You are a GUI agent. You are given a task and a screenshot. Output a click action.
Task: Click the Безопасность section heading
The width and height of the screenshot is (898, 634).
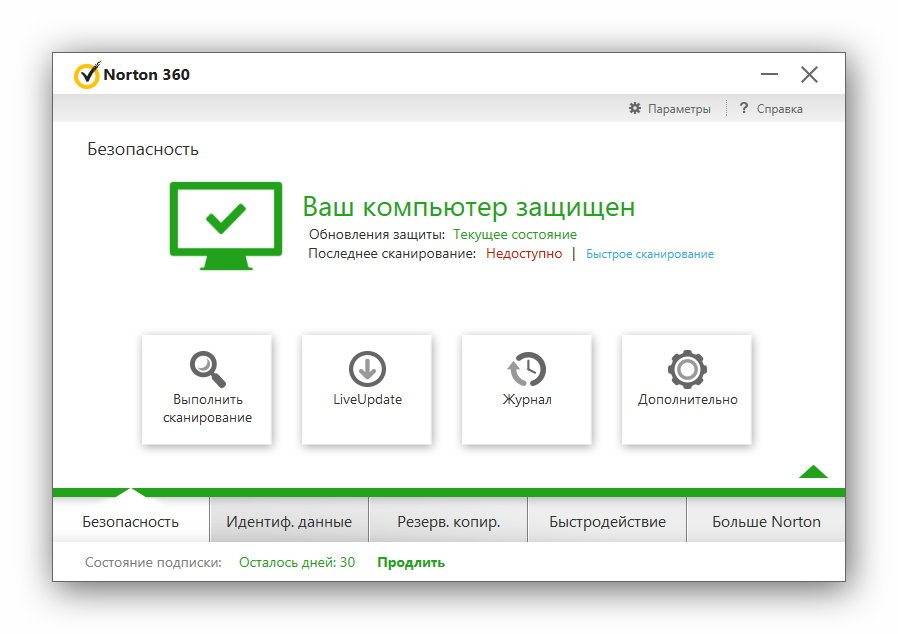143,149
